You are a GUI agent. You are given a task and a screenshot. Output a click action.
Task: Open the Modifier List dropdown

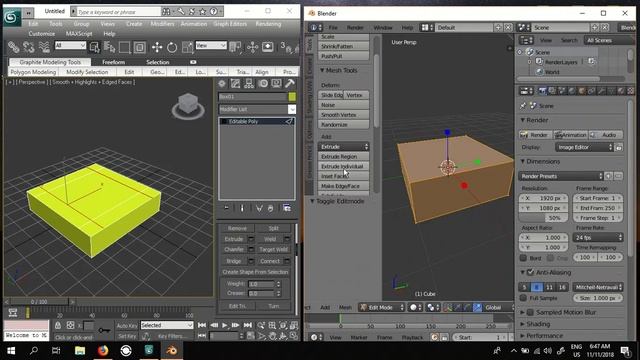pyautogui.click(x=257, y=109)
